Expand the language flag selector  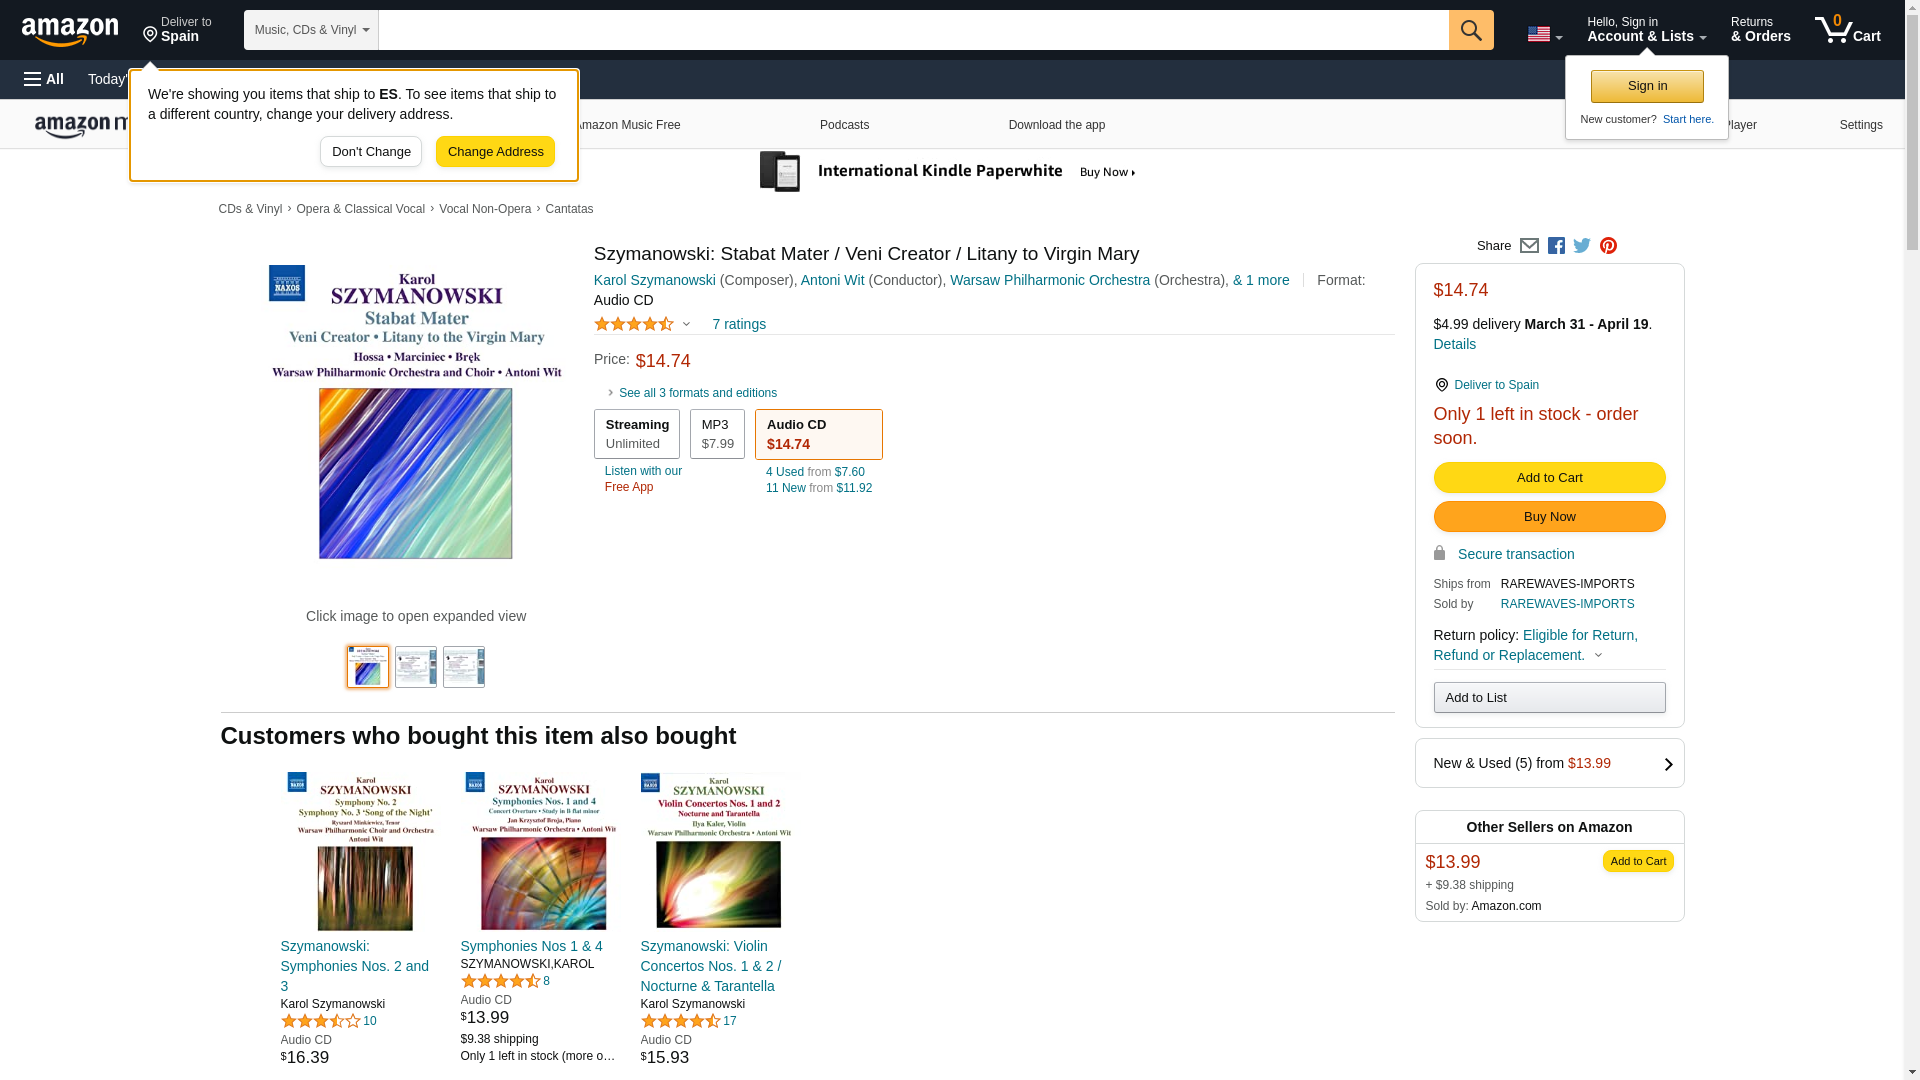tap(1544, 34)
